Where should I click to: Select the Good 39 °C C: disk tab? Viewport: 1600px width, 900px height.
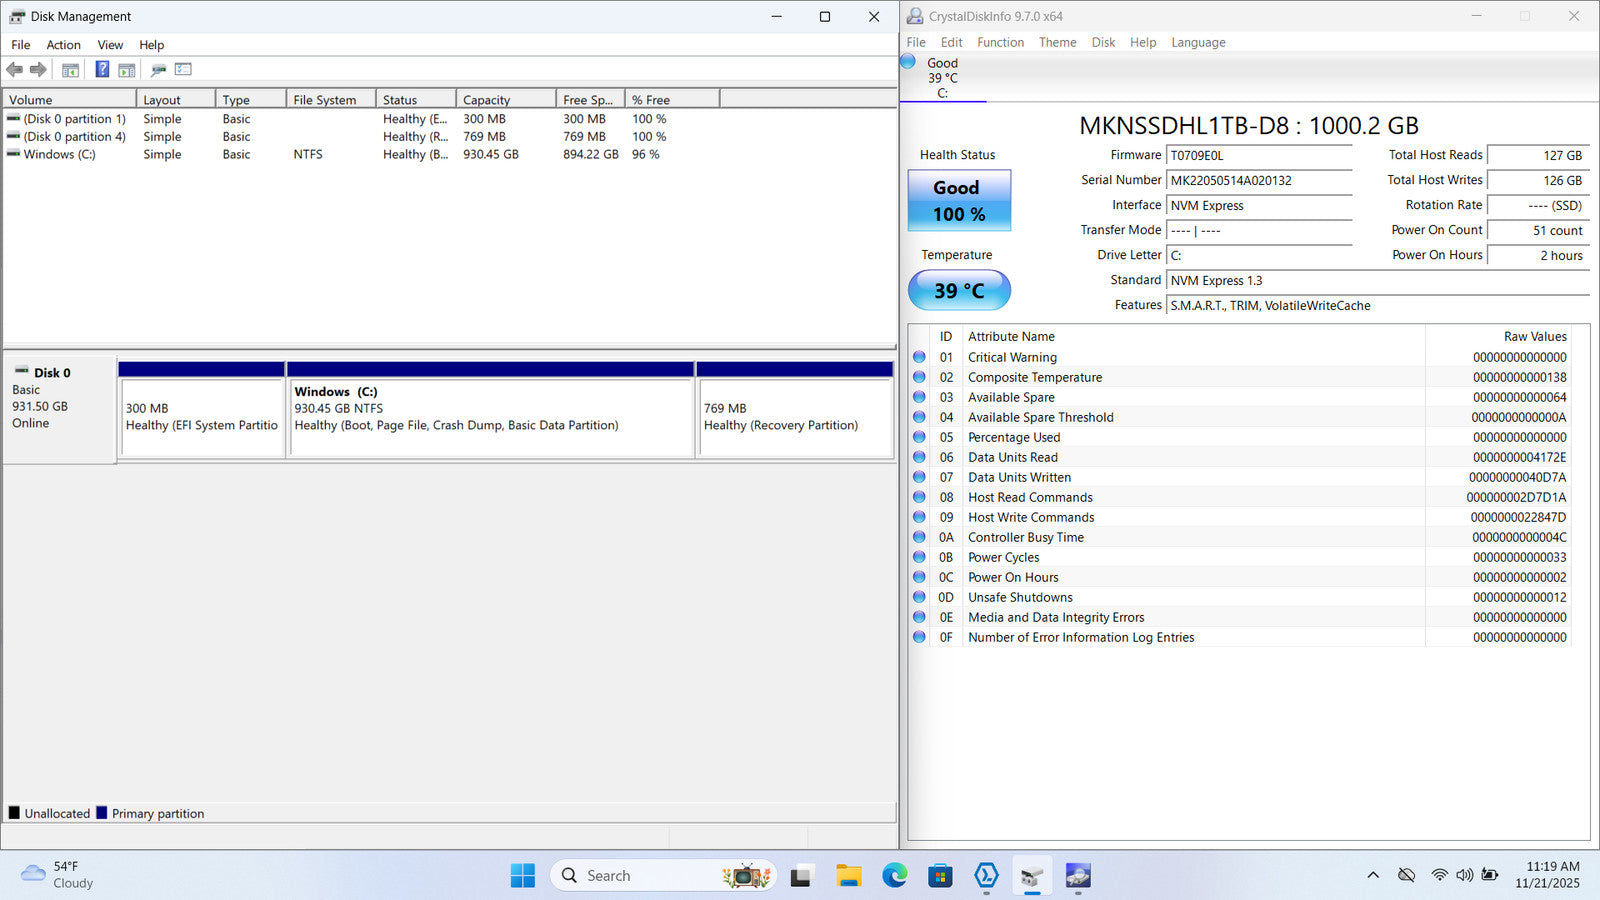pyautogui.click(x=942, y=78)
